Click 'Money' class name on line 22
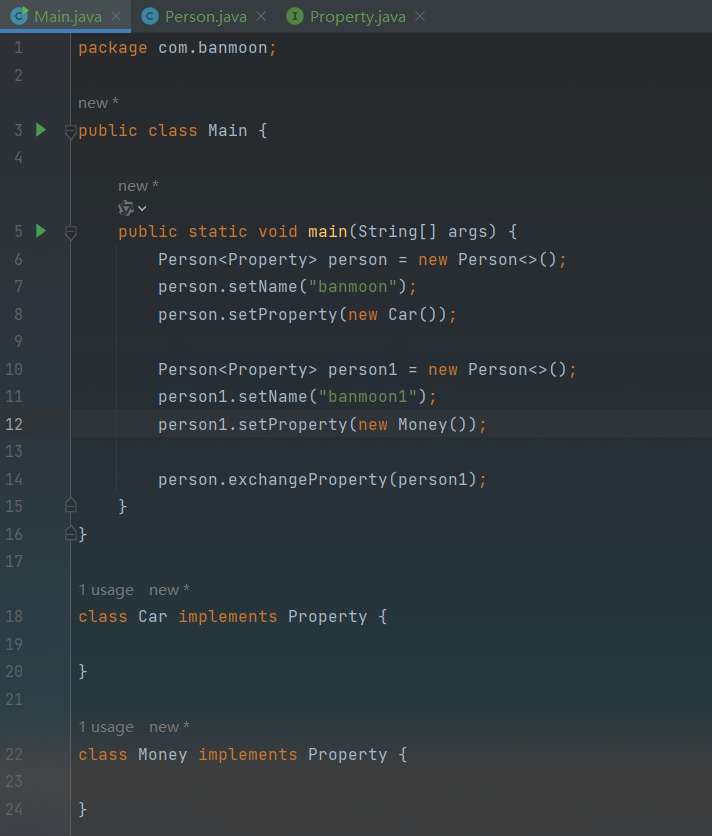Image resolution: width=712 pixels, height=836 pixels. click(x=163, y=754)
